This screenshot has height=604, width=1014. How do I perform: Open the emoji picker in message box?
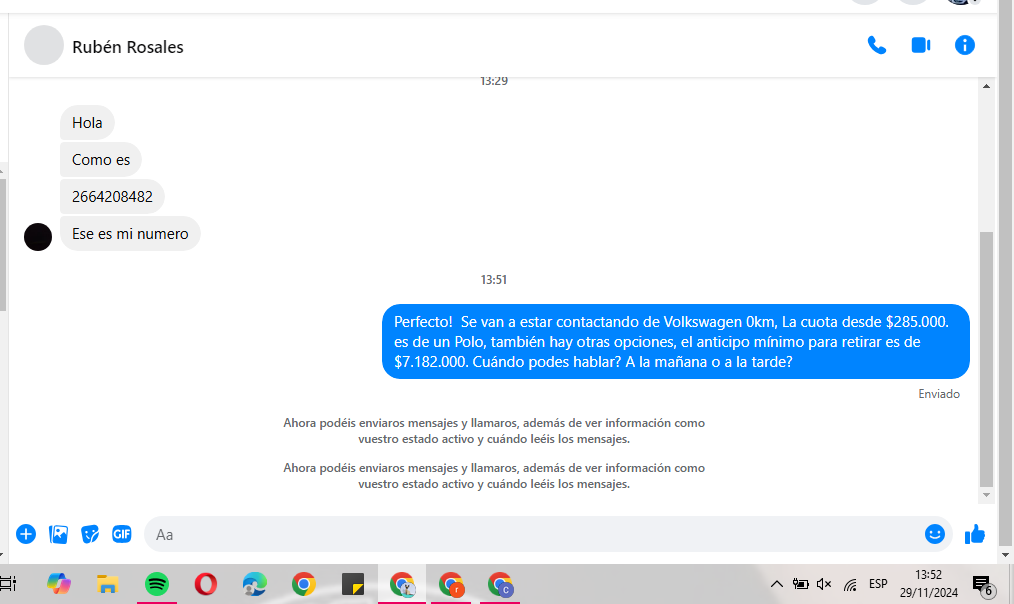tap(935, 534)
